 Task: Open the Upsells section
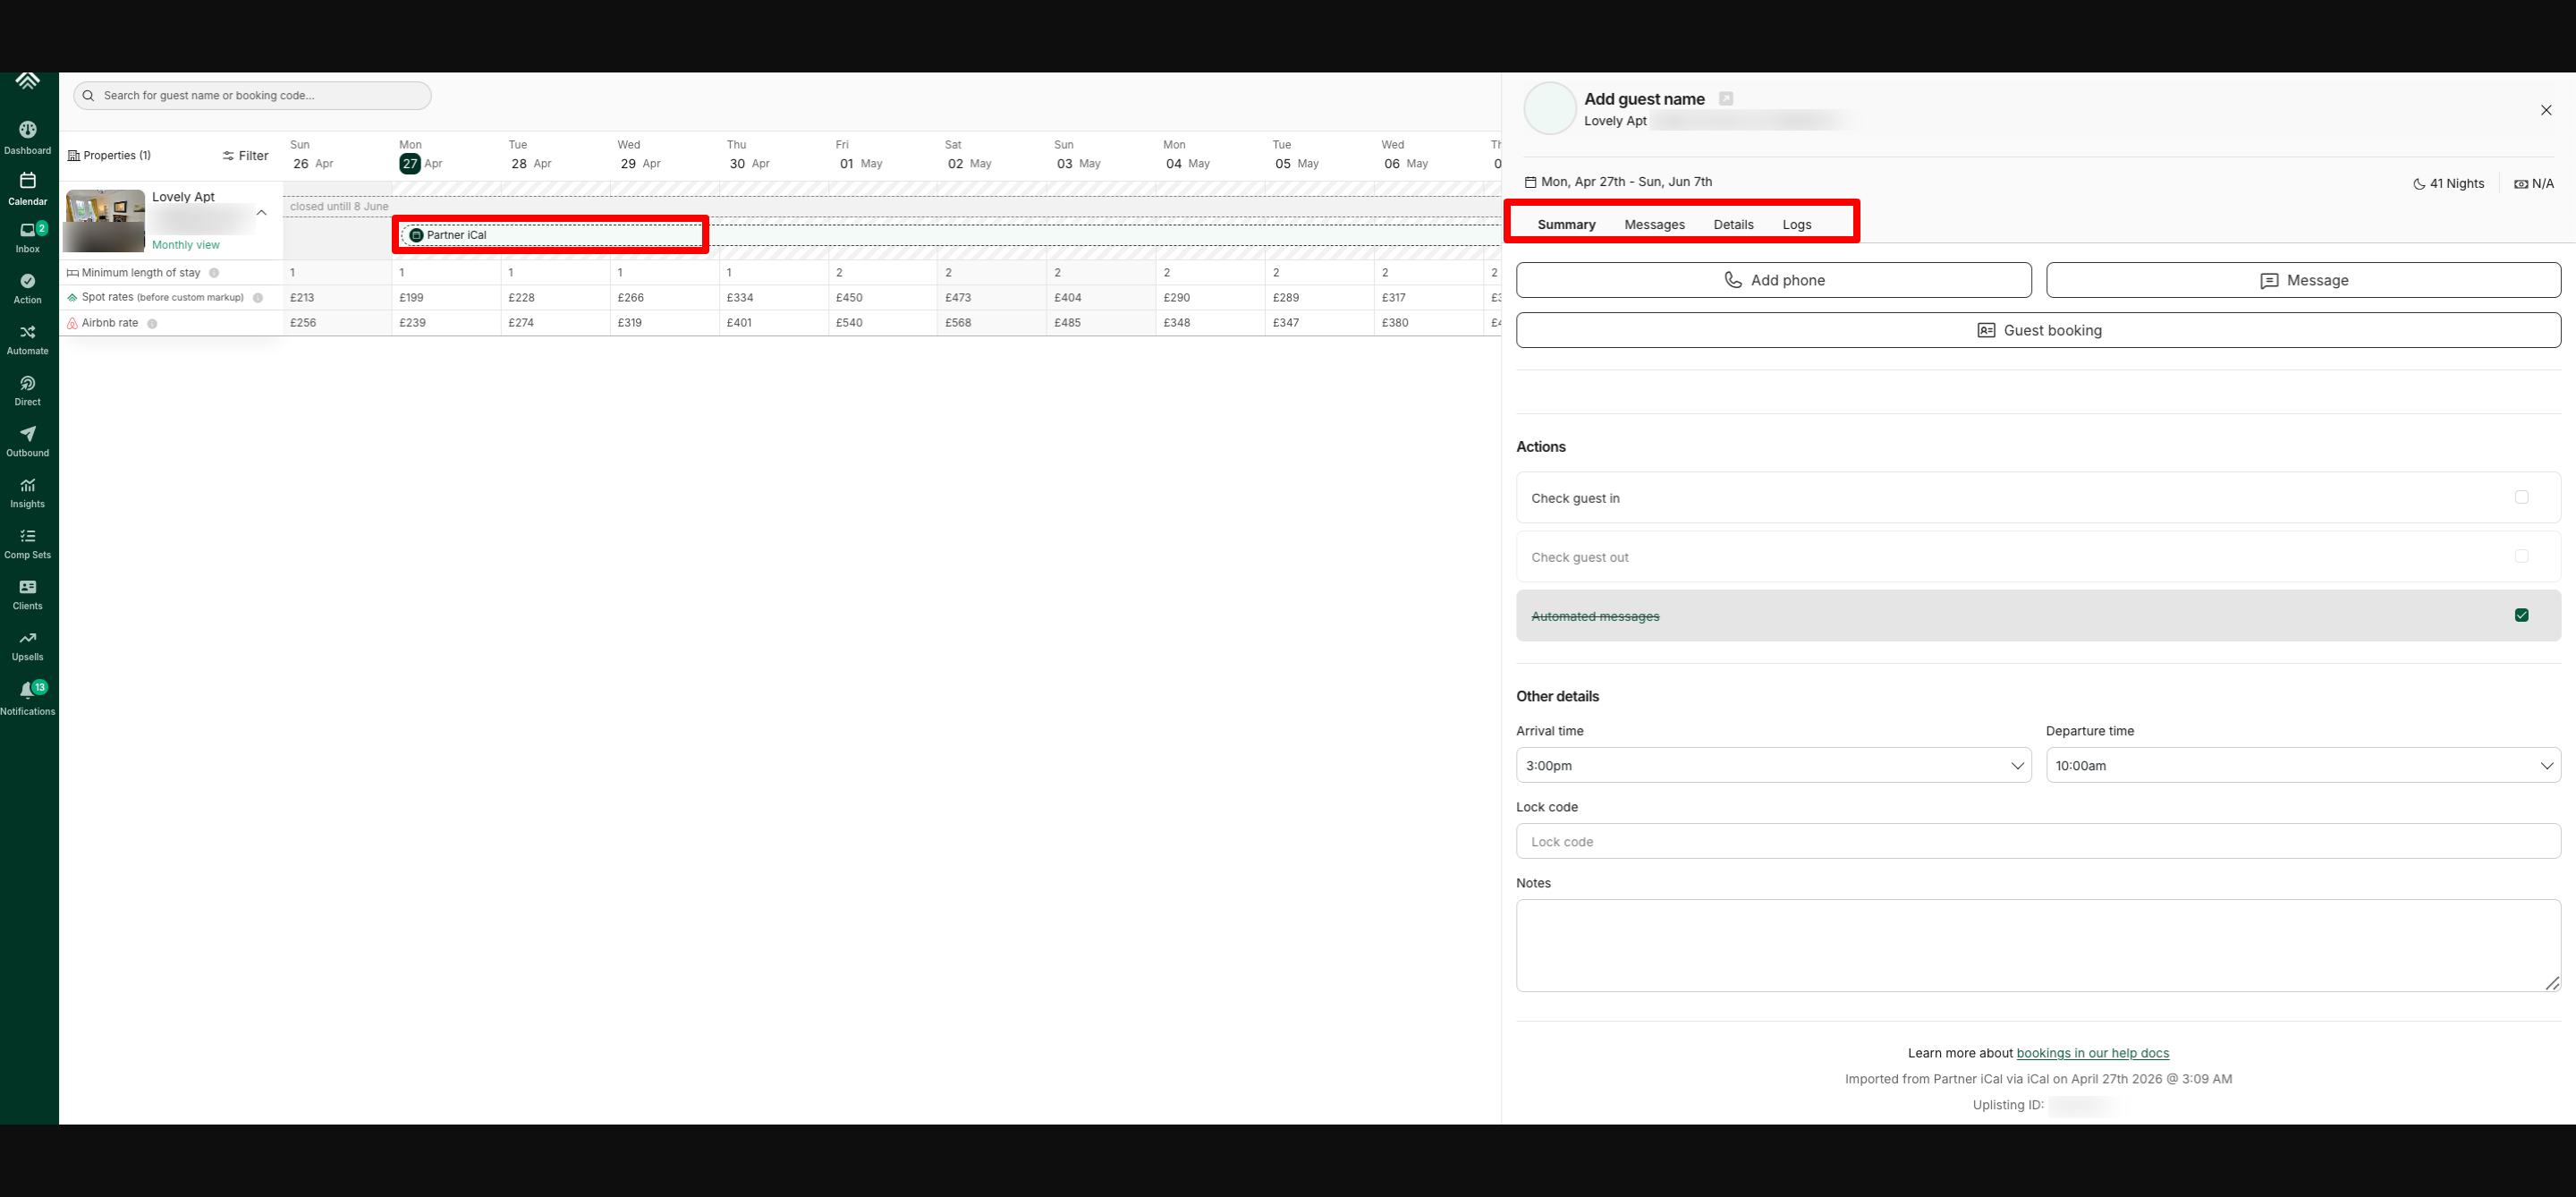pos(27,644)
